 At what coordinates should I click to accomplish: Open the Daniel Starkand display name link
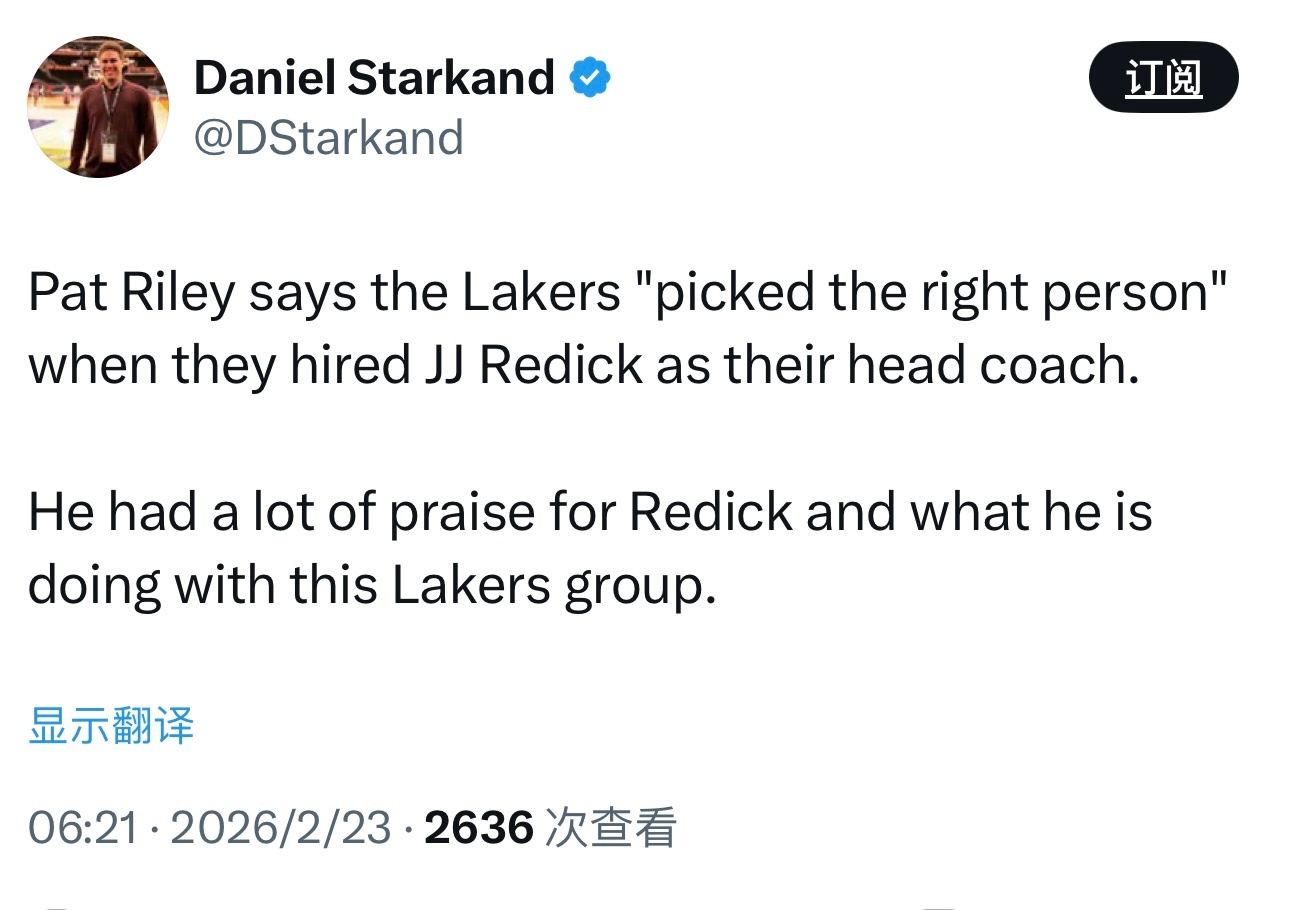(x=373, y=78)
